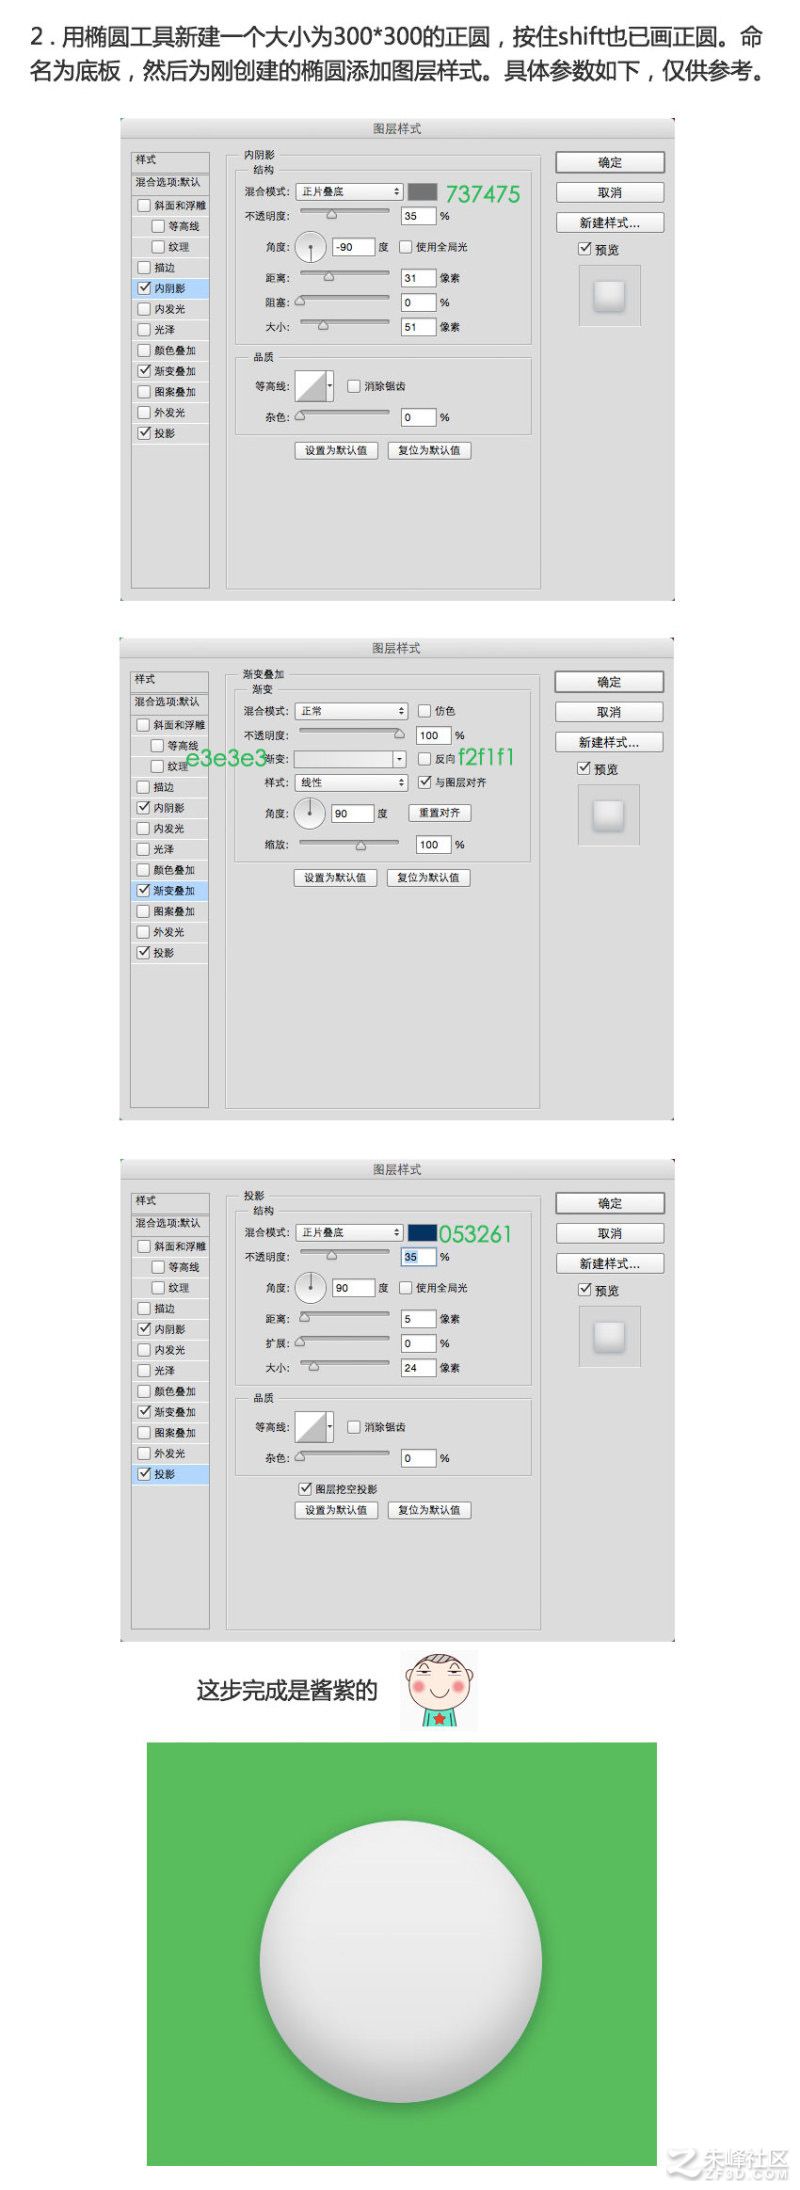Select 渐变叠加 row in Inner Shadow dialog list

coord(170,371)
